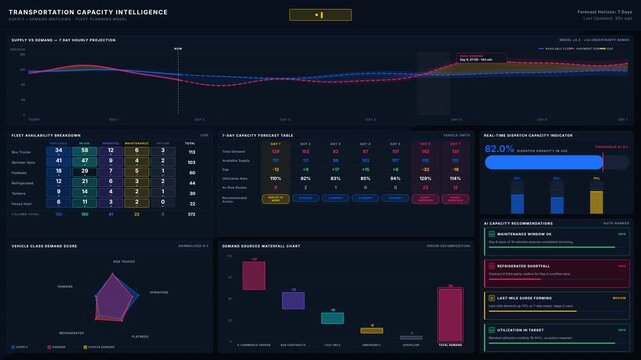Click the Refrigerated Shortfall card icon
This screenshot has height=360, width=641.
[x=492, y=266]
